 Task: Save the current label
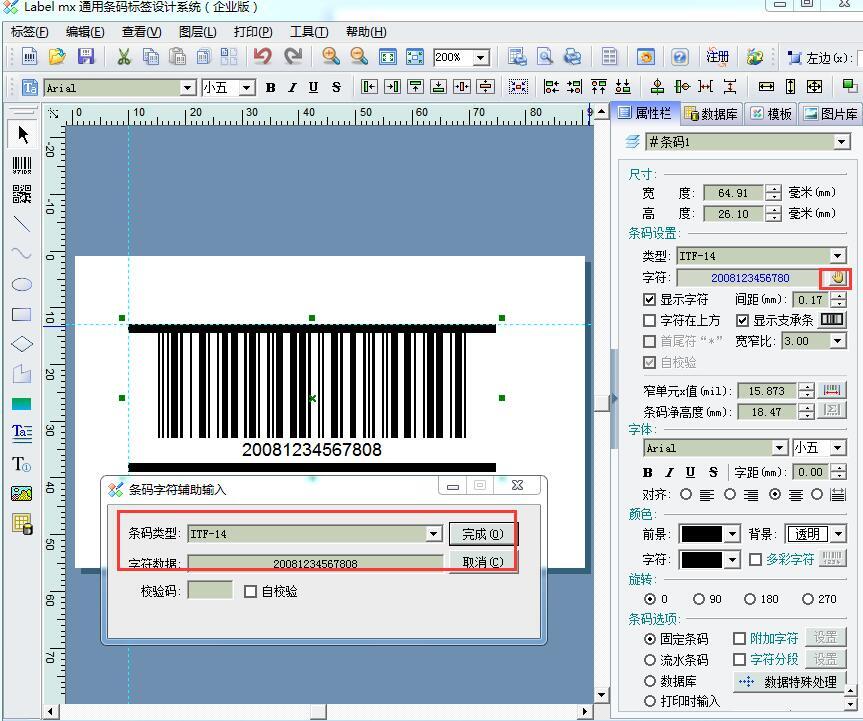pos(86,57)
